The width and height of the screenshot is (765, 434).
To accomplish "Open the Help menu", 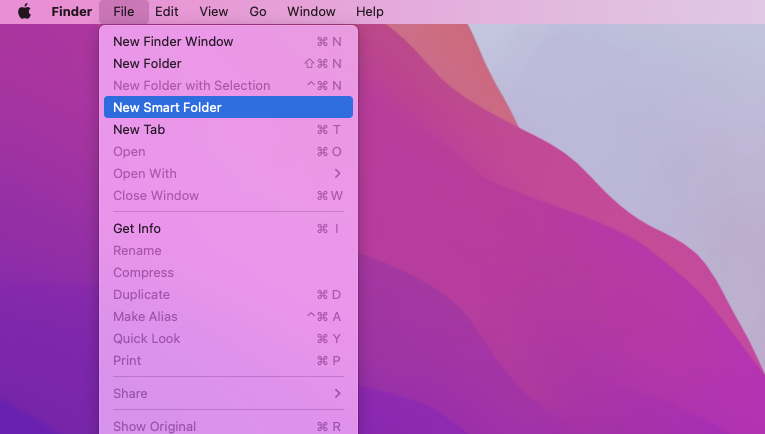I will 369,11.
